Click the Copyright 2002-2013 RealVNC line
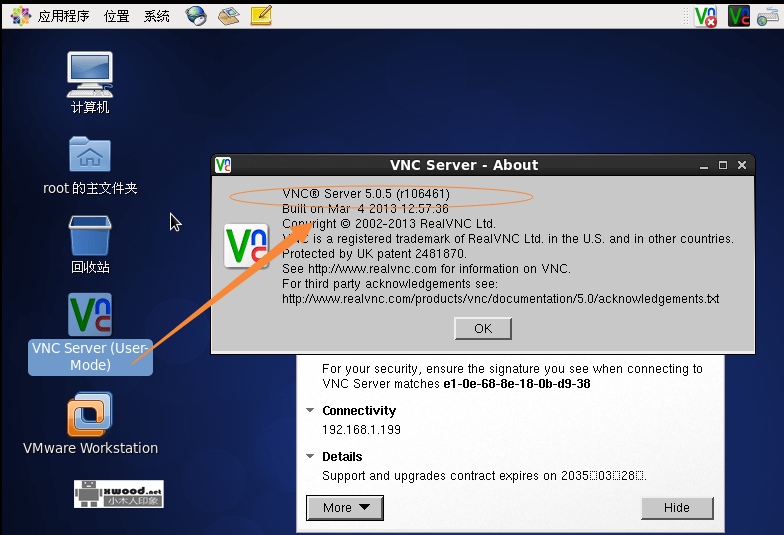The width and height of the screenshot is (784, 535). [389, 224]
